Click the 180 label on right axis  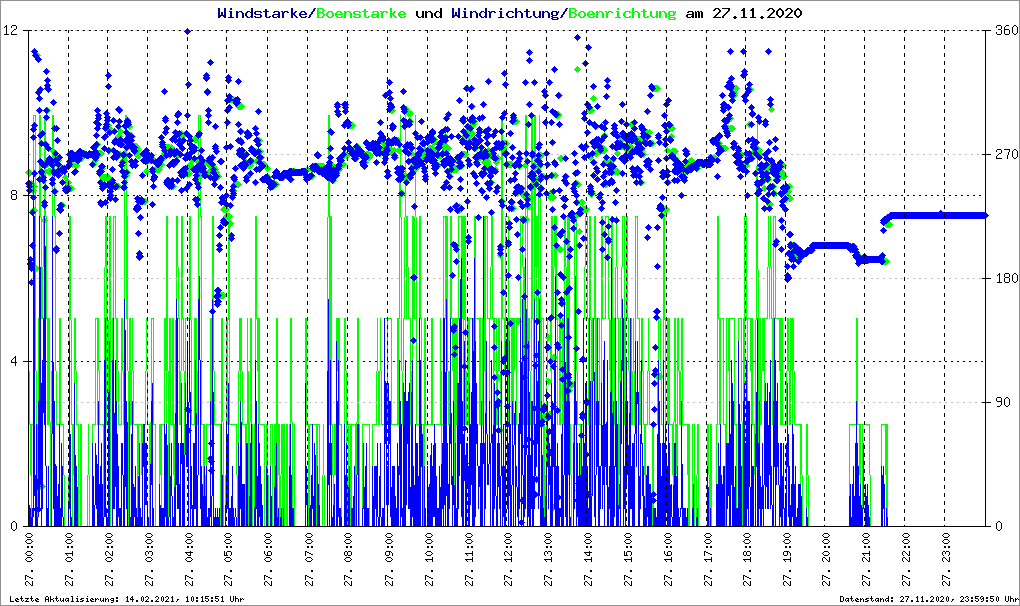point(1003,278)
